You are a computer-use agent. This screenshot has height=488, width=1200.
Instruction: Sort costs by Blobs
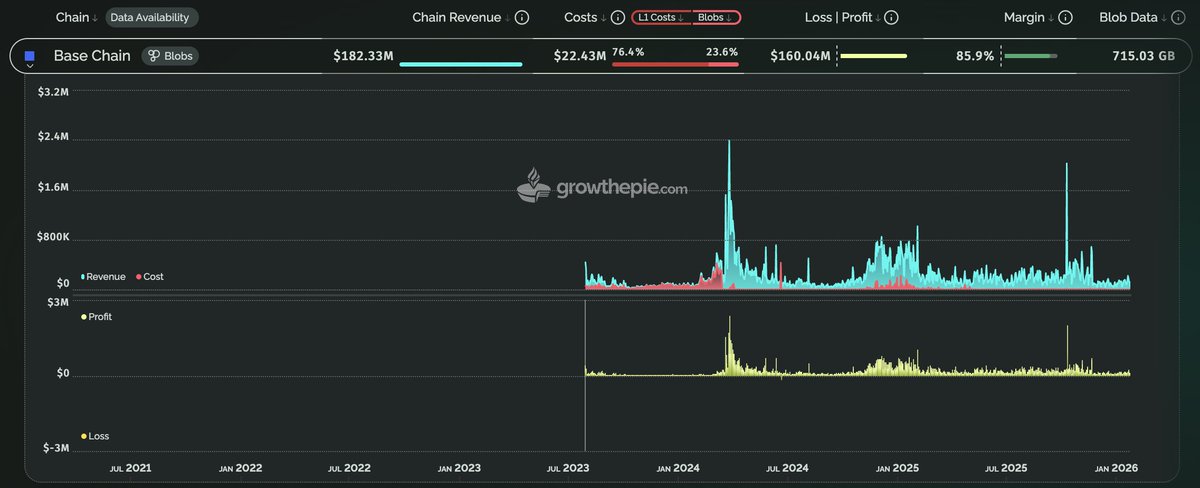tap(715, 17)
